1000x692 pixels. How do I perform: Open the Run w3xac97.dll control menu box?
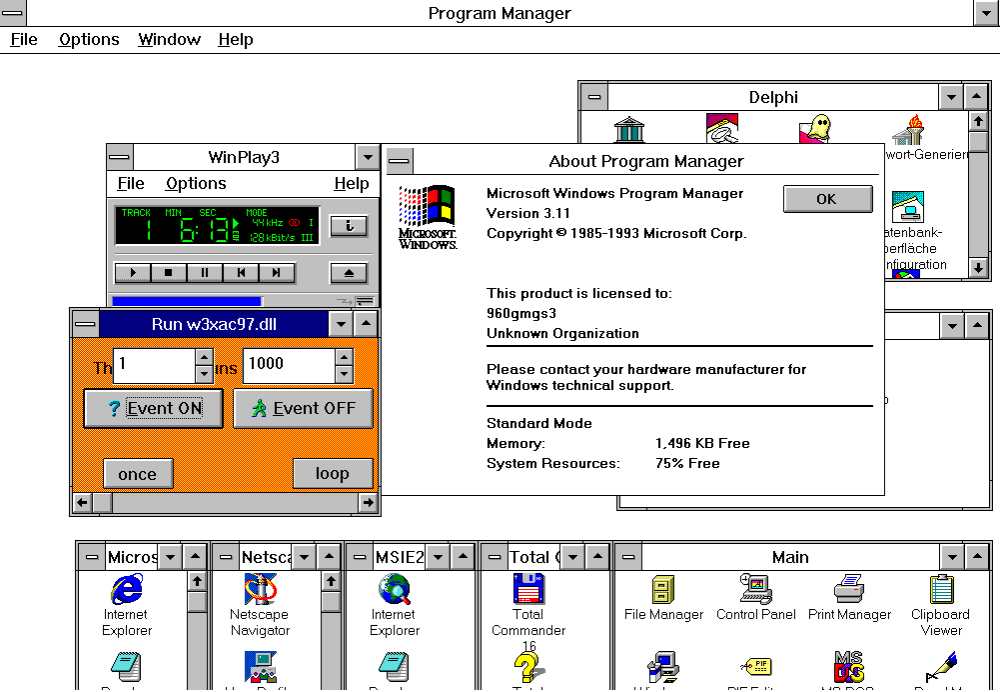pyautogui.click(x=85, y=324)
